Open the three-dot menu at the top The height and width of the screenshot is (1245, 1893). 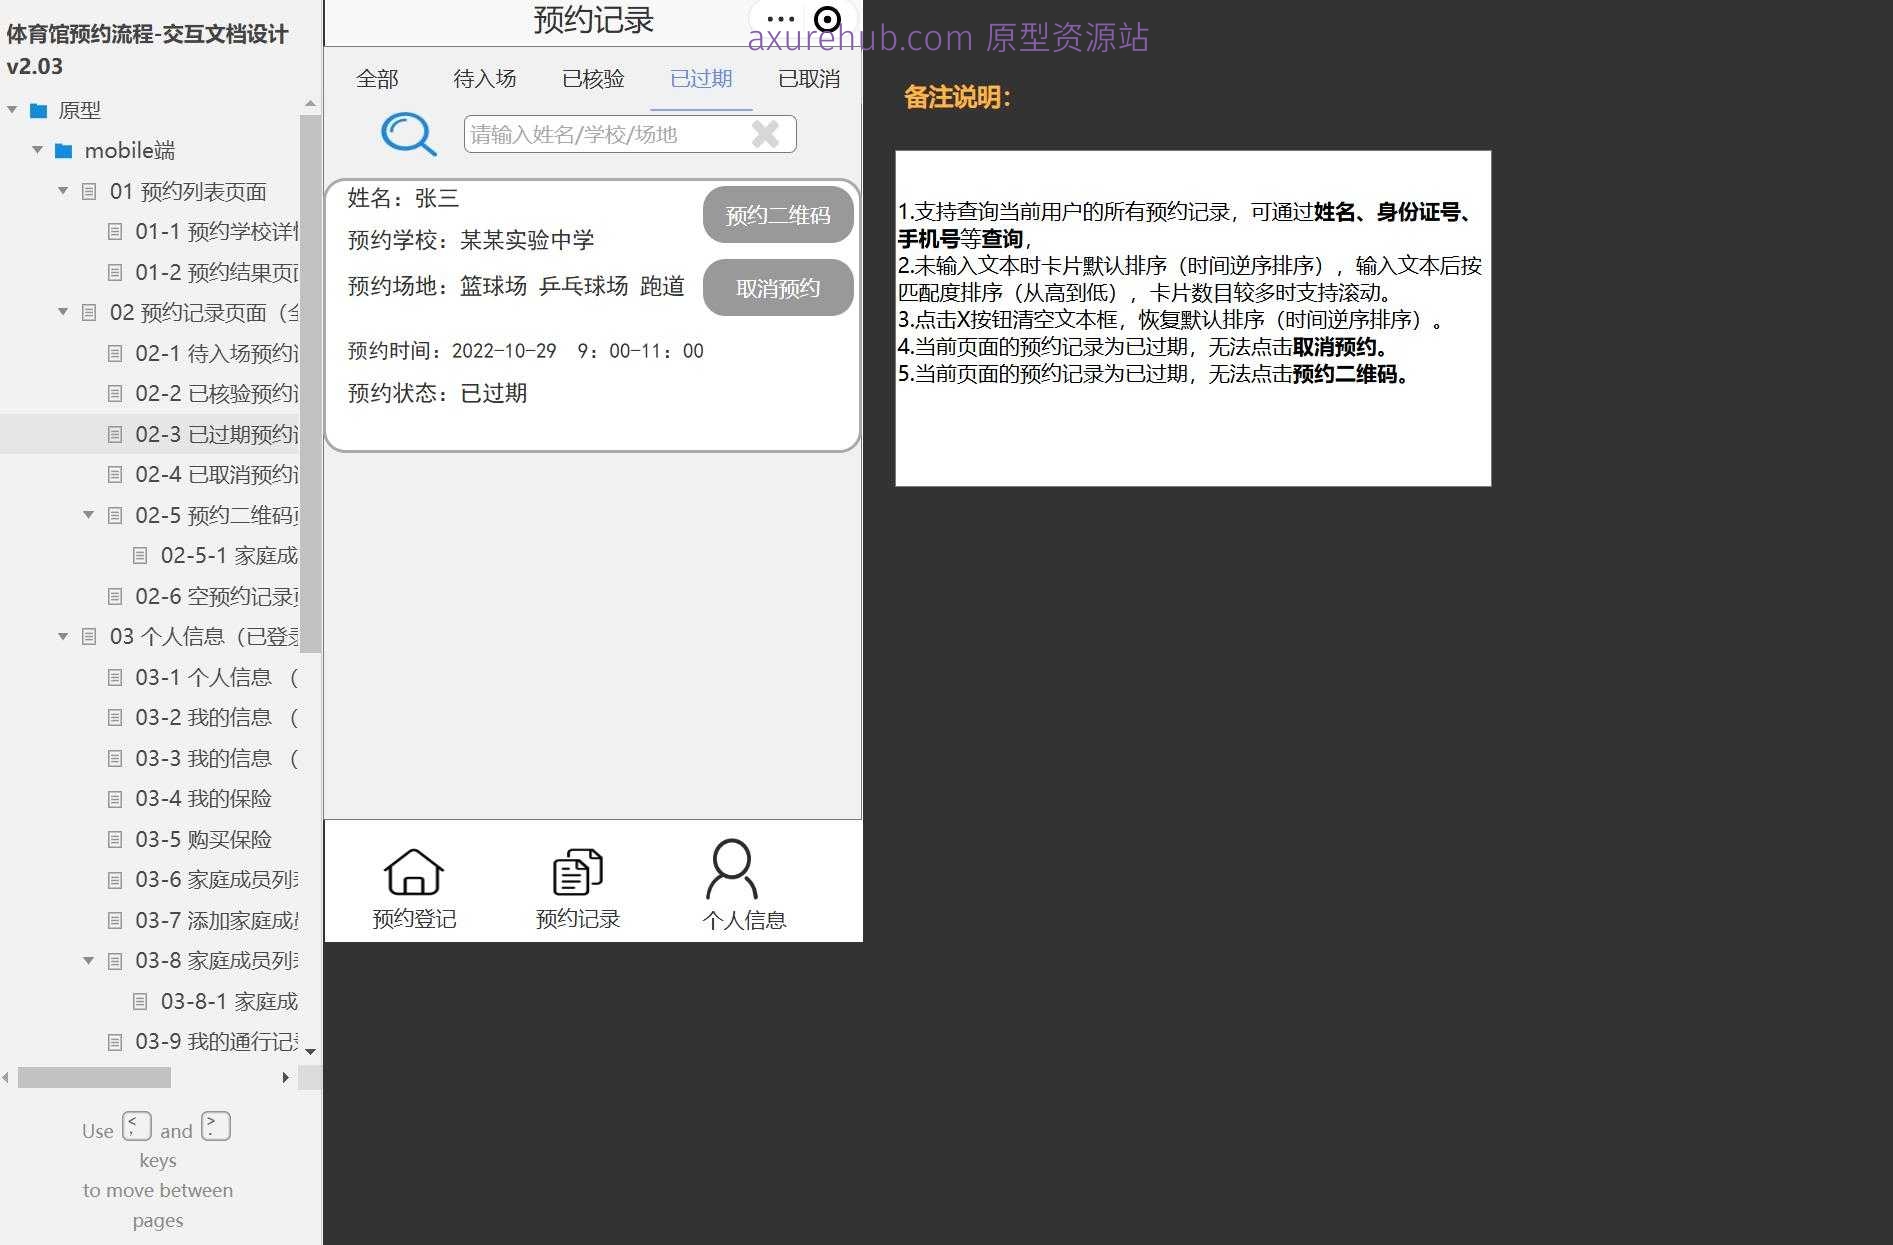click(x=779, y=18)
